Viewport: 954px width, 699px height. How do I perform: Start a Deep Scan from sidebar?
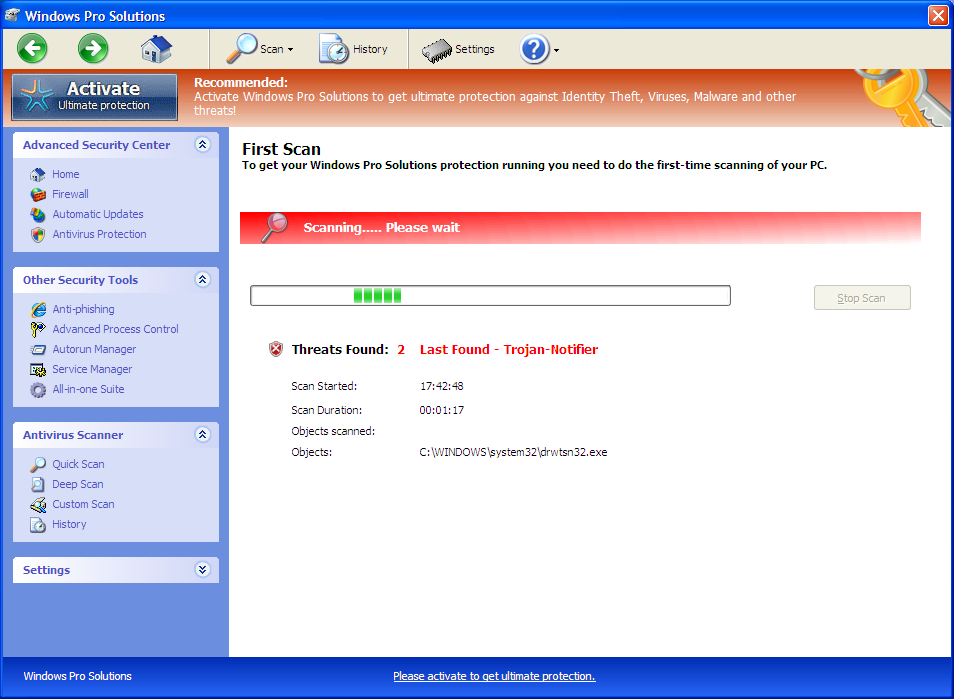coord(78,484)
